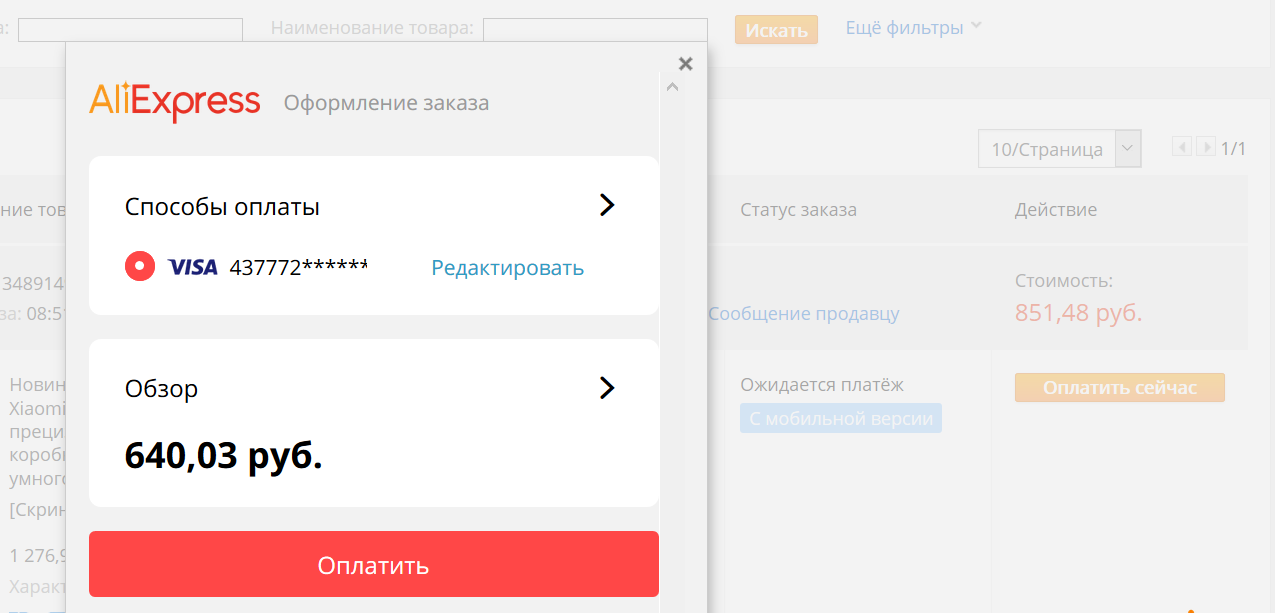Click the dialog scrollbar up arrow
The width and height of the screenshot is (1275, 613).
click(673, 87)
